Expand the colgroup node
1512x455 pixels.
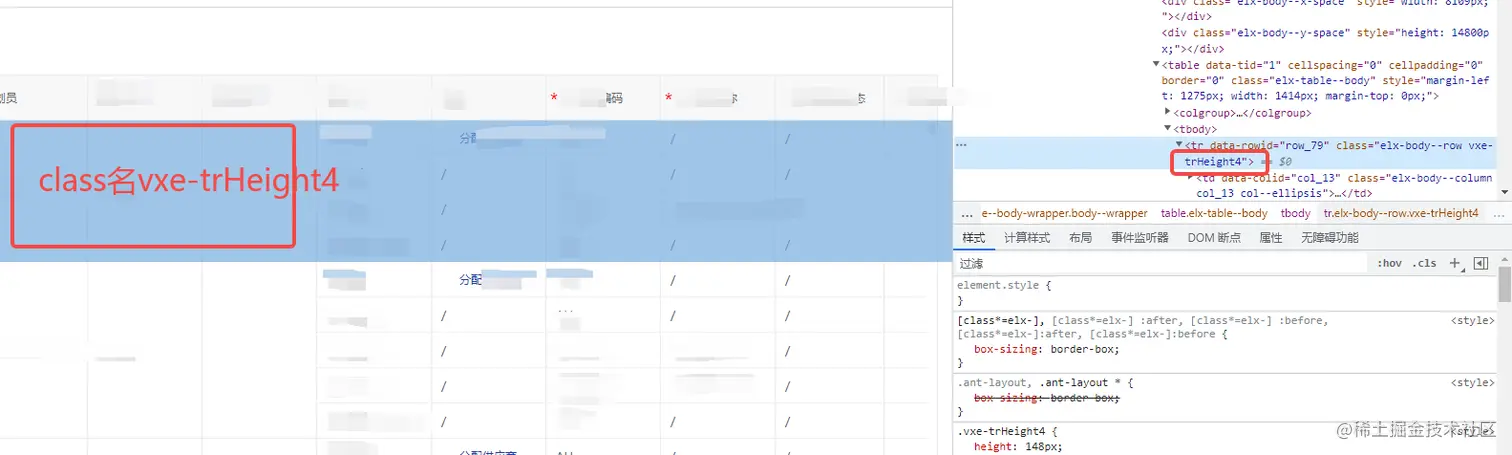click(1168, 112)
